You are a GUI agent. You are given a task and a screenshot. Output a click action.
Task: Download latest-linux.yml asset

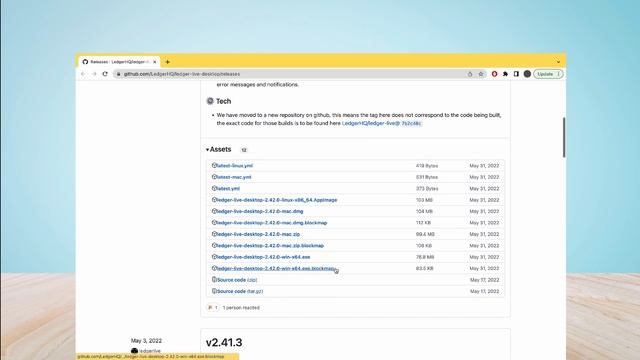click(x=235, y=166)
